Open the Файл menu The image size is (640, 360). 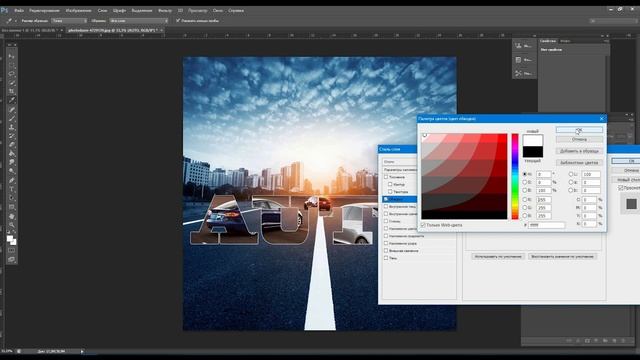[x=19, y=11]
